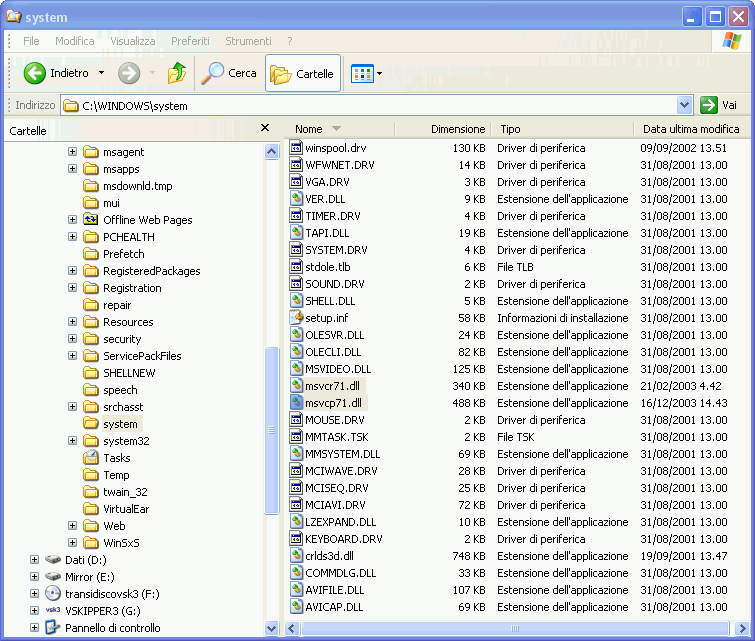The height and width of the screenshot is (641, 755).
Task: Click the folder tree scroll up arrow
Action: coord(272,152)
